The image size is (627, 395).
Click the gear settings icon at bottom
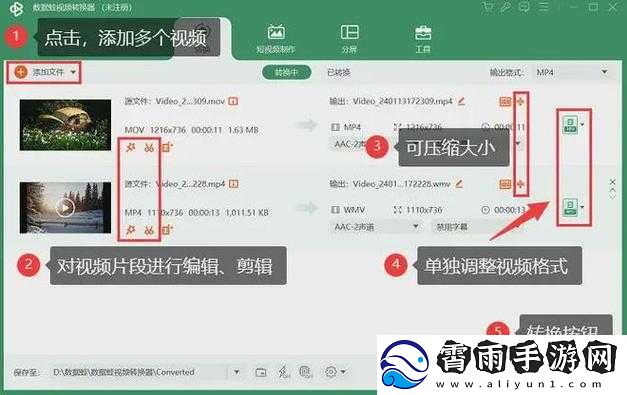[x=331, y=372]
